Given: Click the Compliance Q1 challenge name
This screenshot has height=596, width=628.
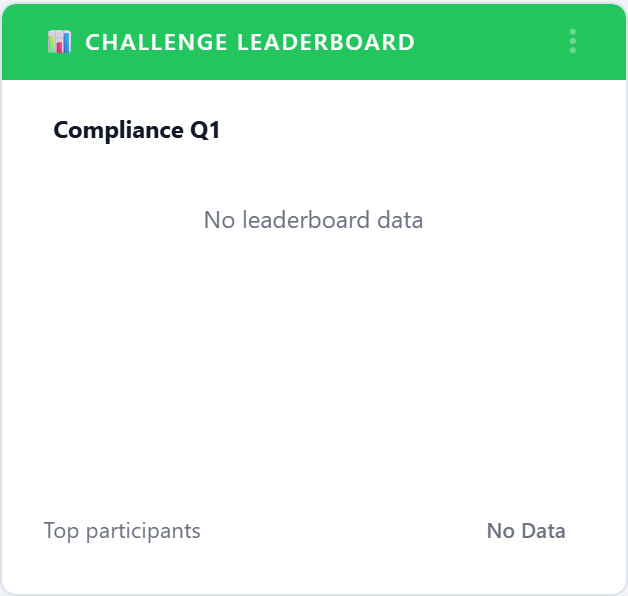Looking at the screenshot, I should point(137,131).
